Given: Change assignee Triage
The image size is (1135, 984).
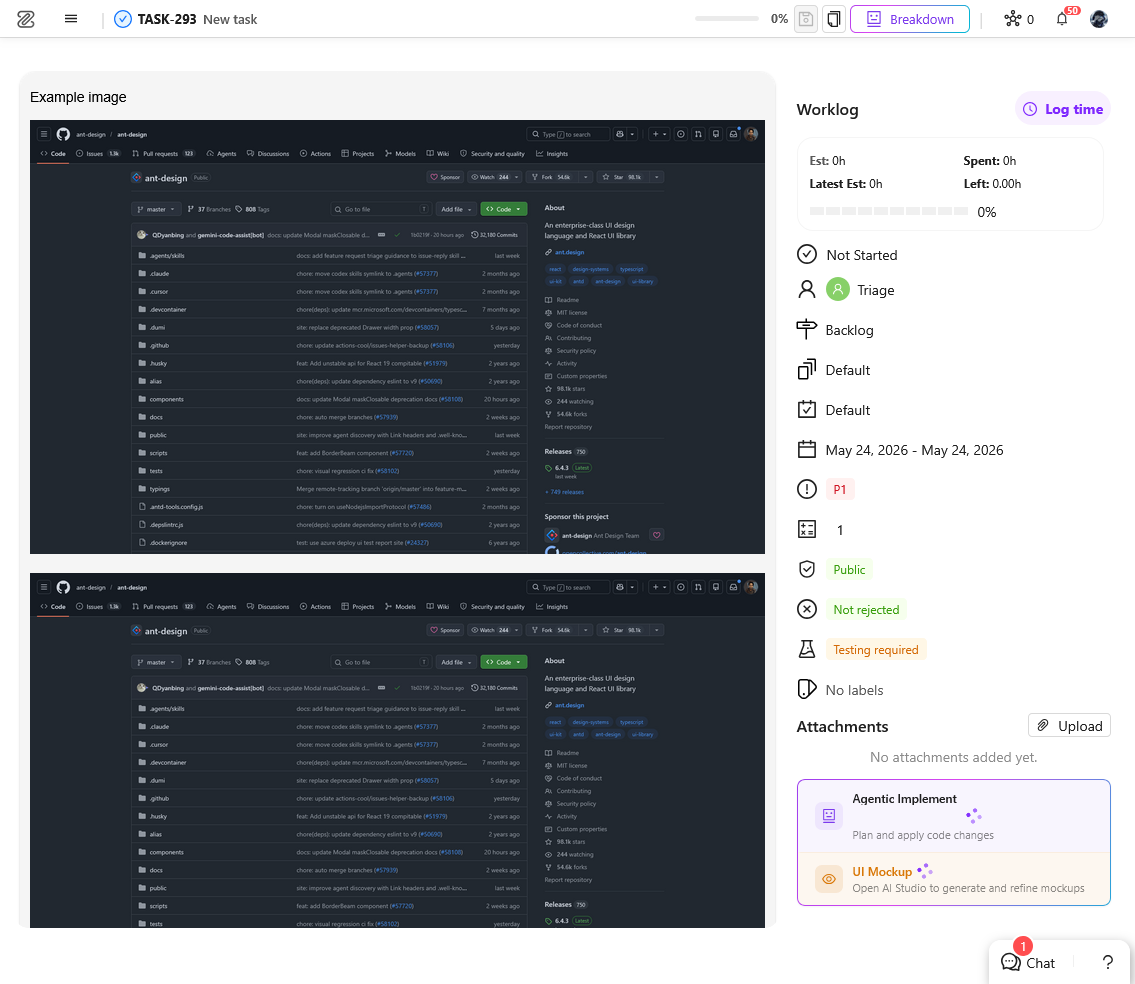Looking at the screenshot, I should 876,290.
